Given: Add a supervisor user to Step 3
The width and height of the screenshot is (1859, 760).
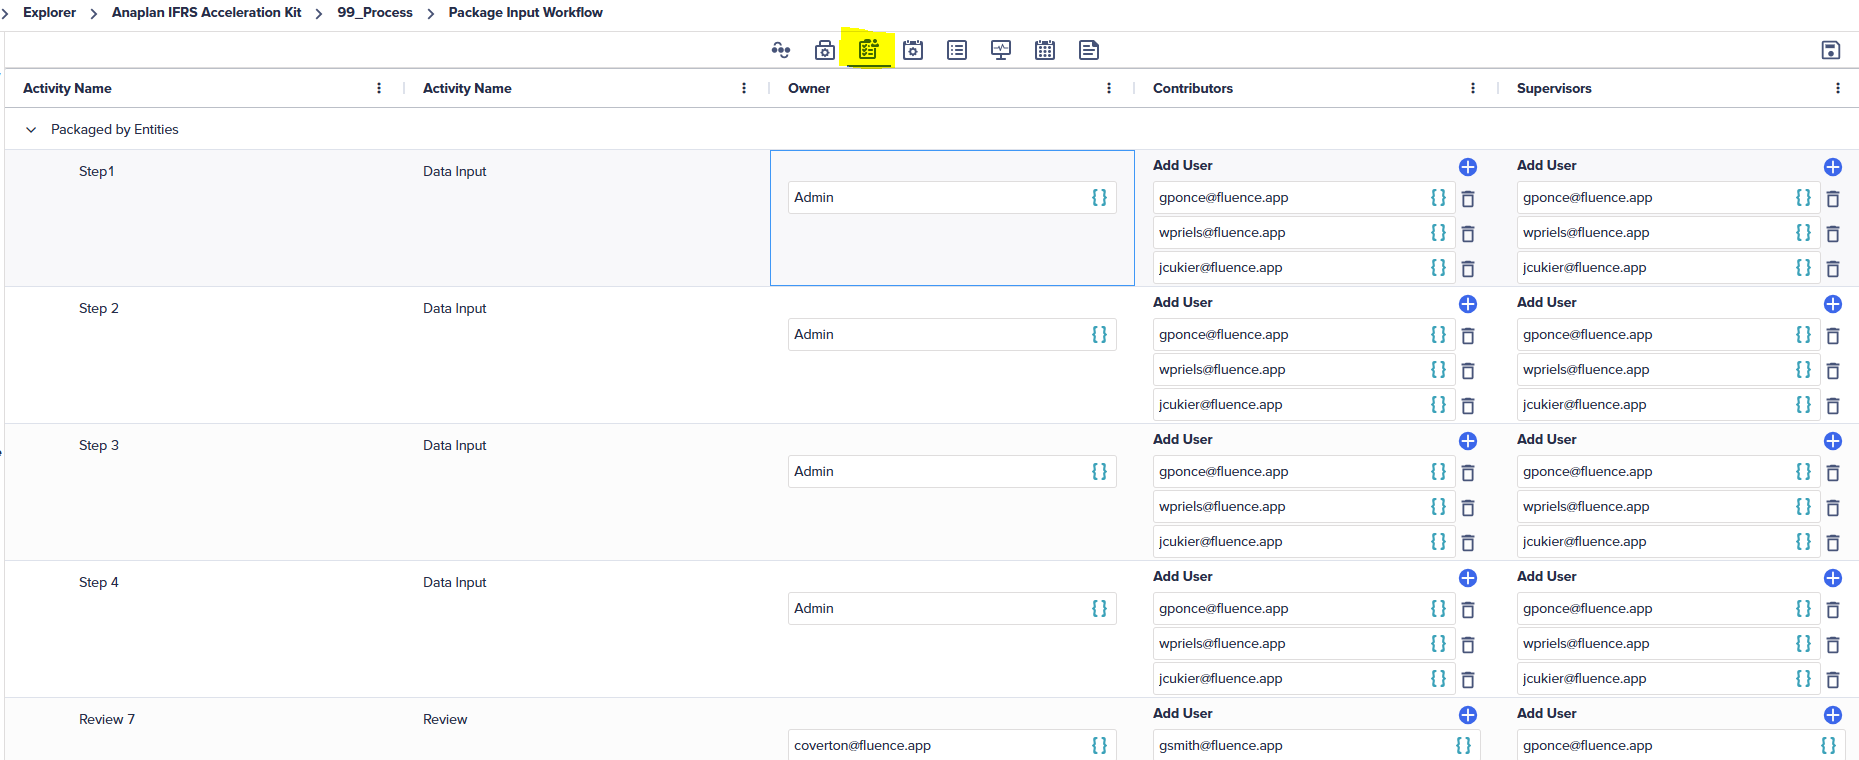Looking at the screenshot, I should (1833, 441).
